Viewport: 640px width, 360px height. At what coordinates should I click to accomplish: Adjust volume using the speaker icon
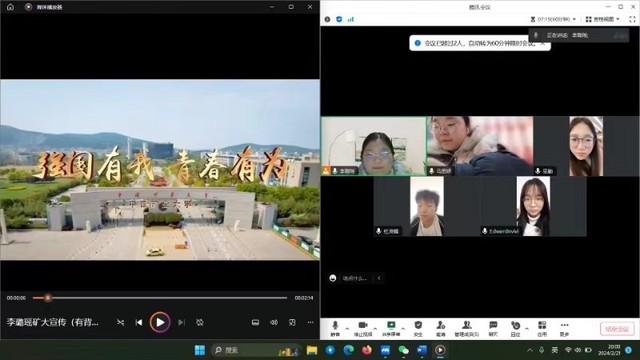[274, 322]
